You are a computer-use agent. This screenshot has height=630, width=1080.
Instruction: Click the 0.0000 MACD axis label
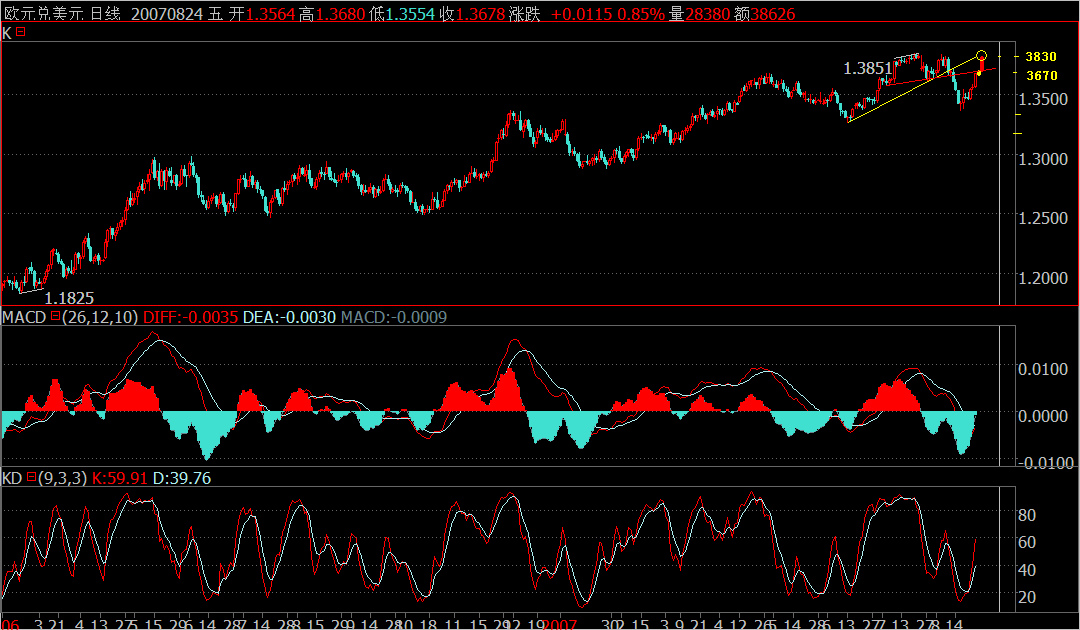click(x=1043, y=416)
